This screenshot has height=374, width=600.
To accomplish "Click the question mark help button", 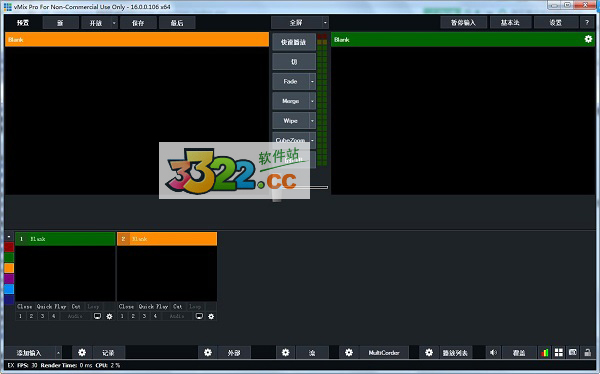I will click(x=587, y=23).
